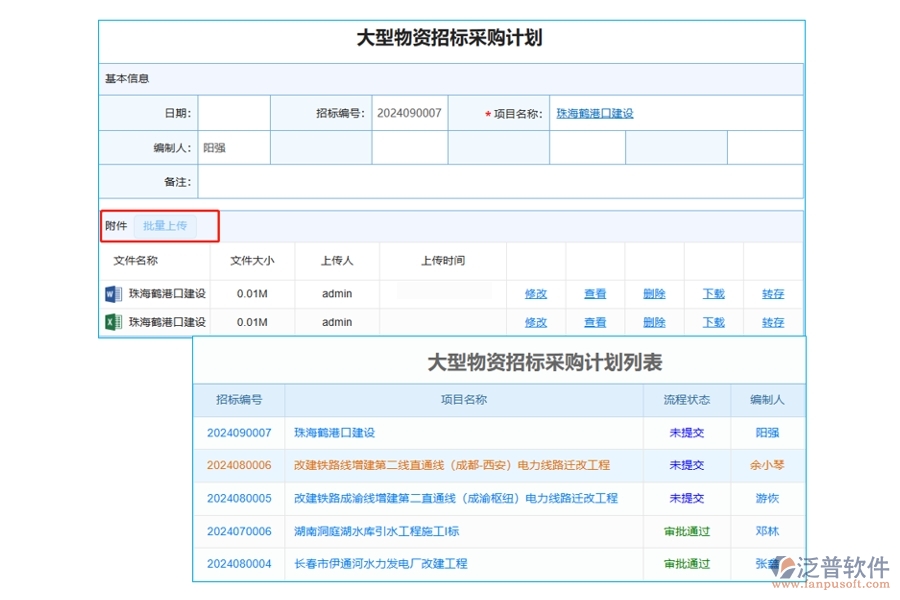Image resolution: width=900 pixels, height=600 pixels.
Task: Click the 流程状态 column header
Action: 686,399
